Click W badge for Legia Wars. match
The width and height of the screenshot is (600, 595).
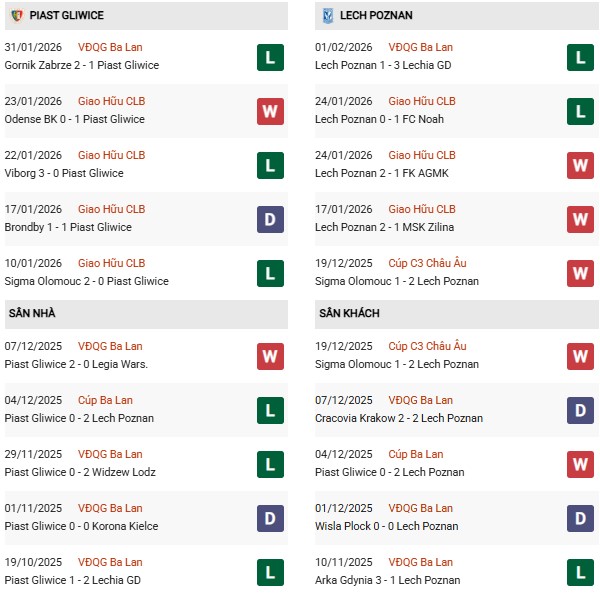[x=270, y=356]
